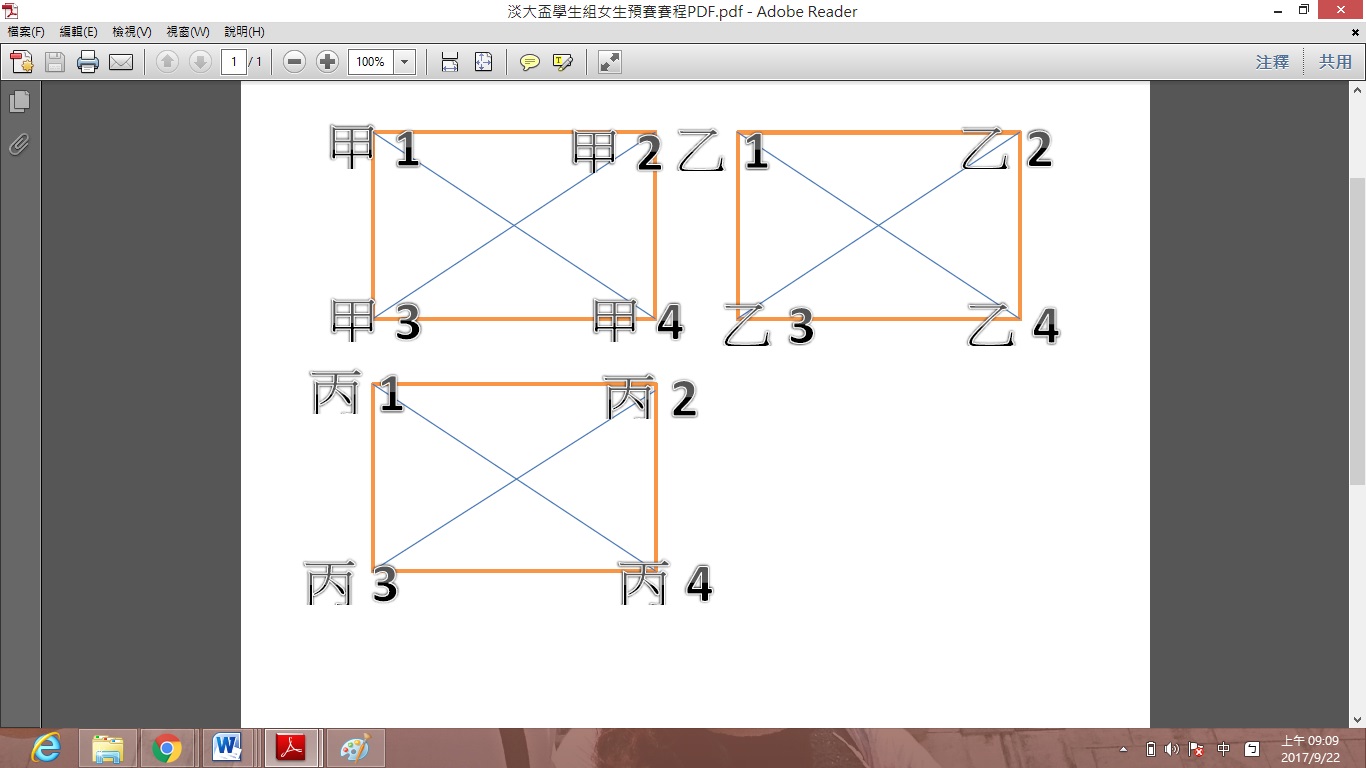Click the 甲 4 label in diagram

point(638,321)
